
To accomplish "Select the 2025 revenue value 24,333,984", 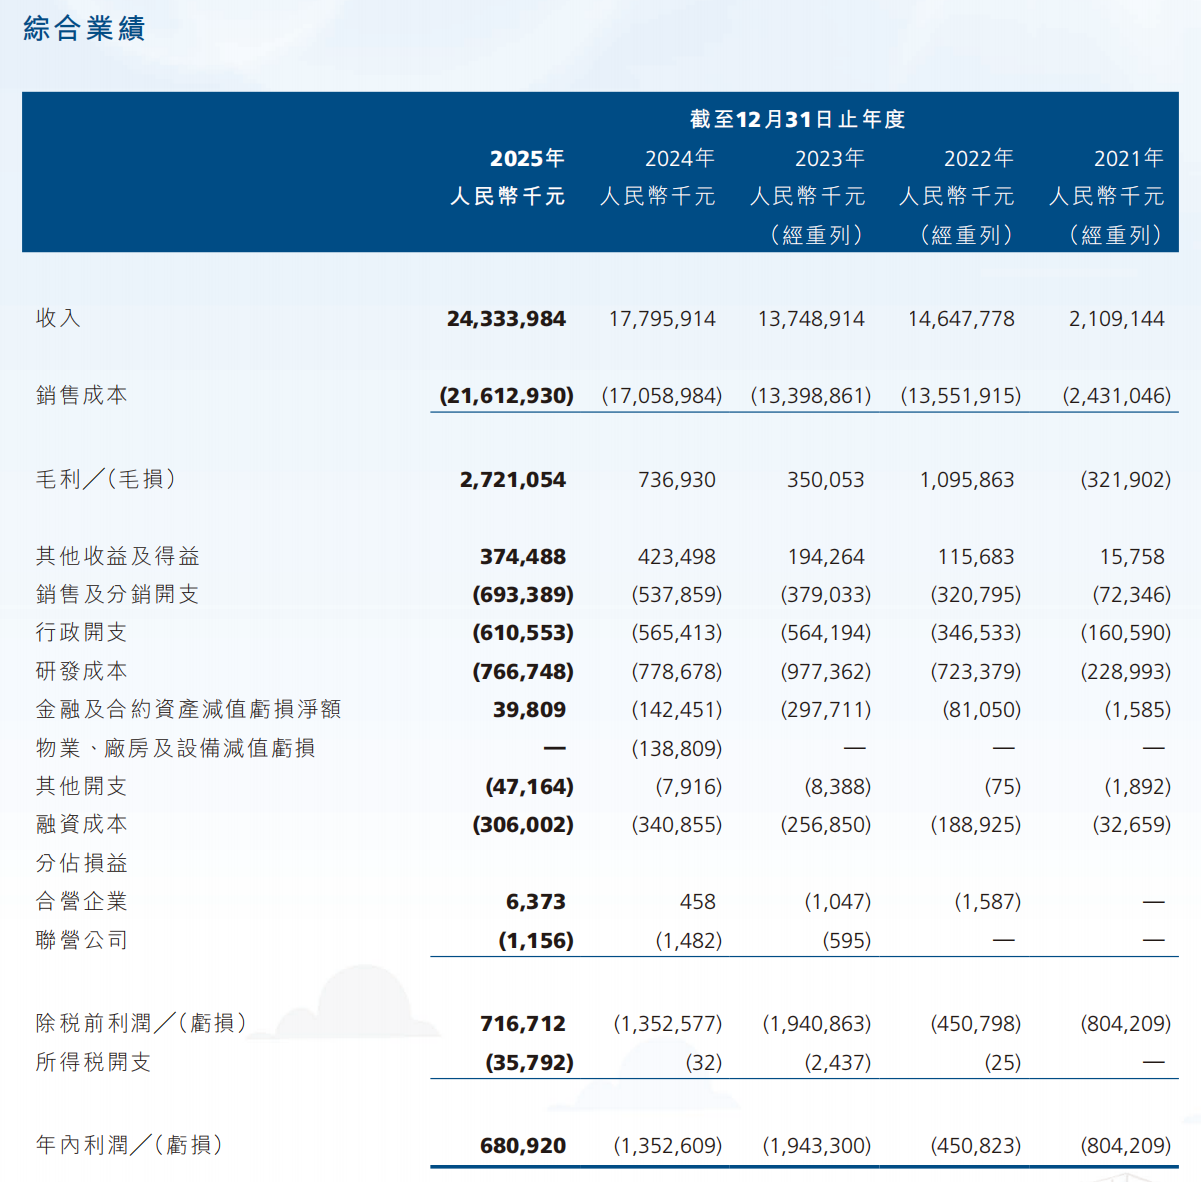I will [x=506, y=319].
